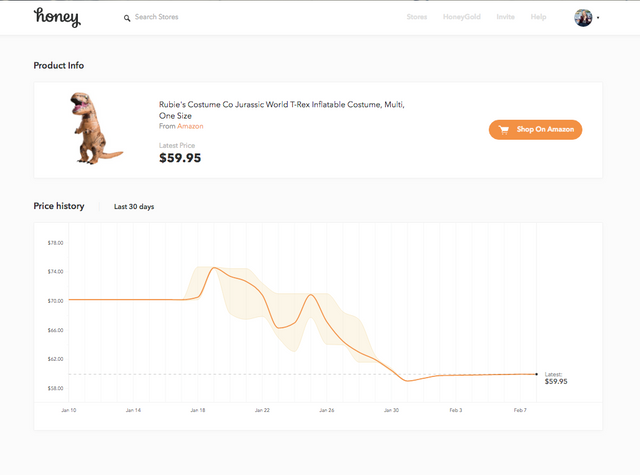Screen dimensions: 640x475
Task: Click the Honey logo
Action: [57, 17]
